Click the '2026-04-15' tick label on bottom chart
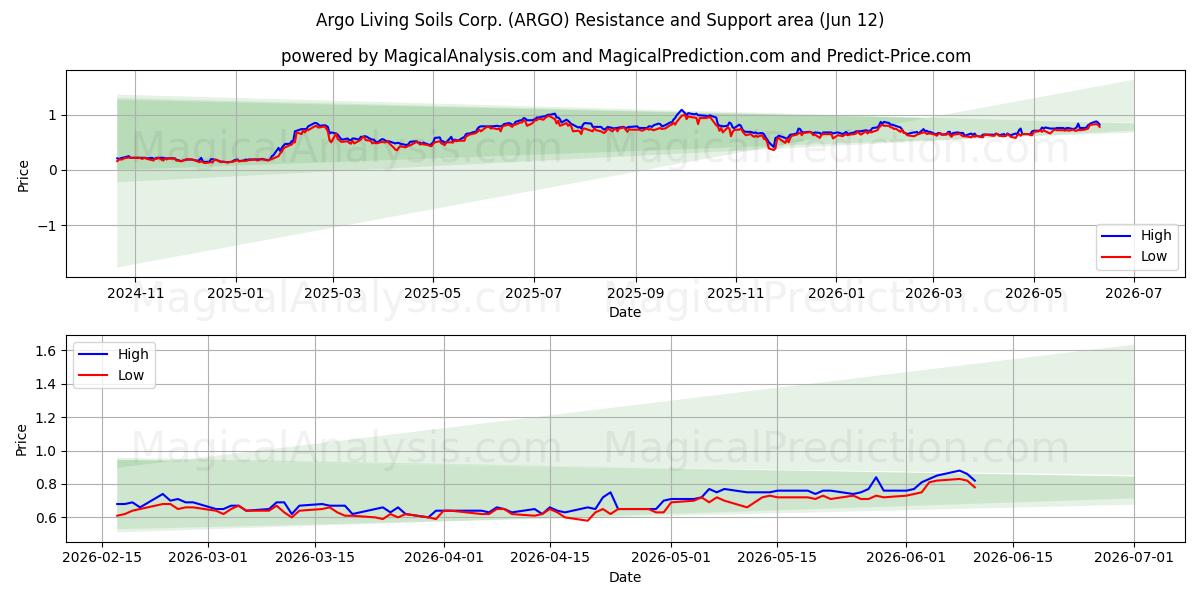This screenshot has height=600, width=1200. click(552, 559)
